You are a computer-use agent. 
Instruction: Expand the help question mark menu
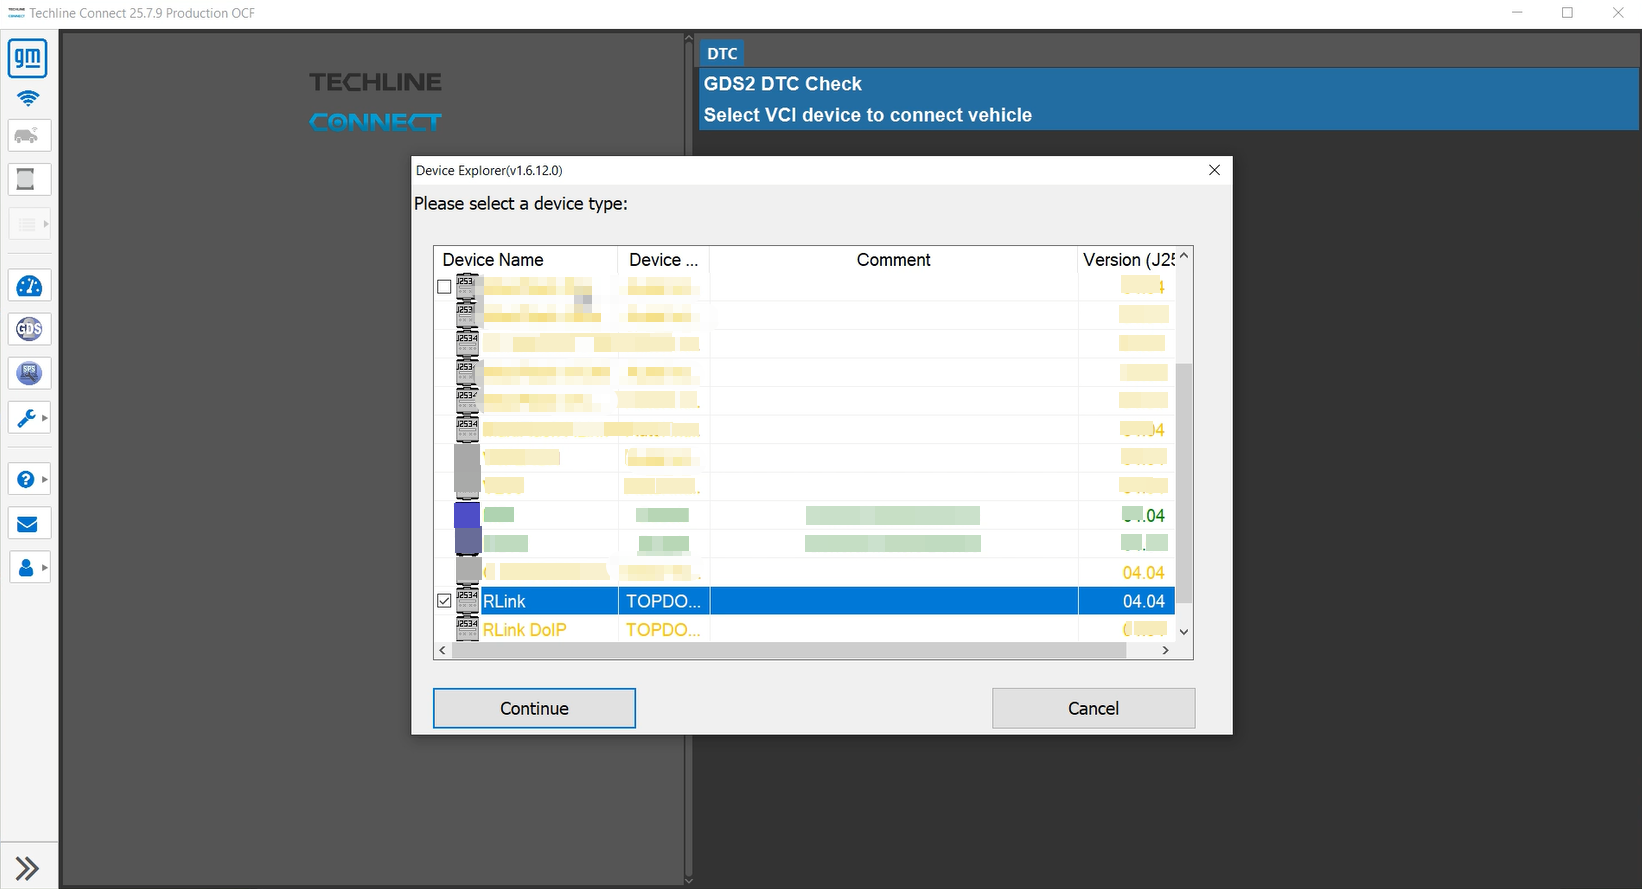click(x=44, y=480)
